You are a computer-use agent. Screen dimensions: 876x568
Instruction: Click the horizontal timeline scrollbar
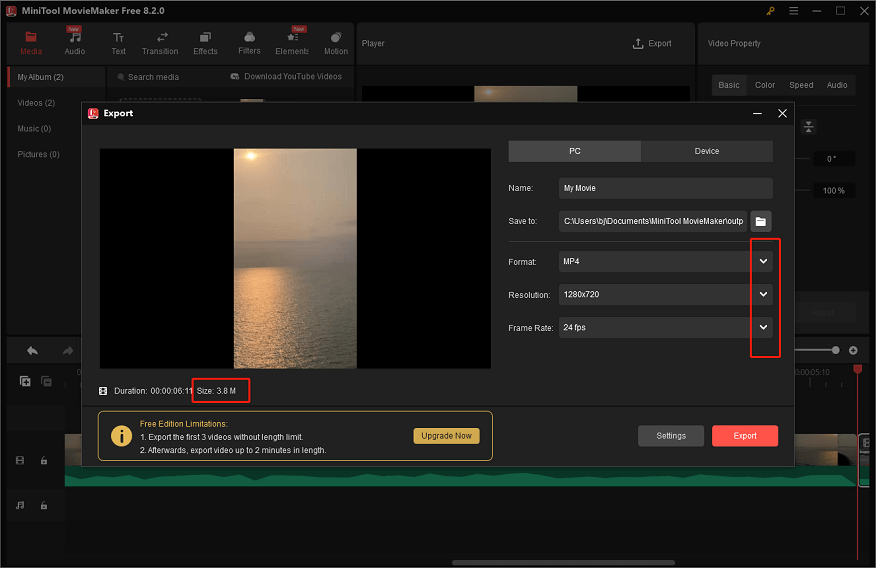click(x=563, y=562)
